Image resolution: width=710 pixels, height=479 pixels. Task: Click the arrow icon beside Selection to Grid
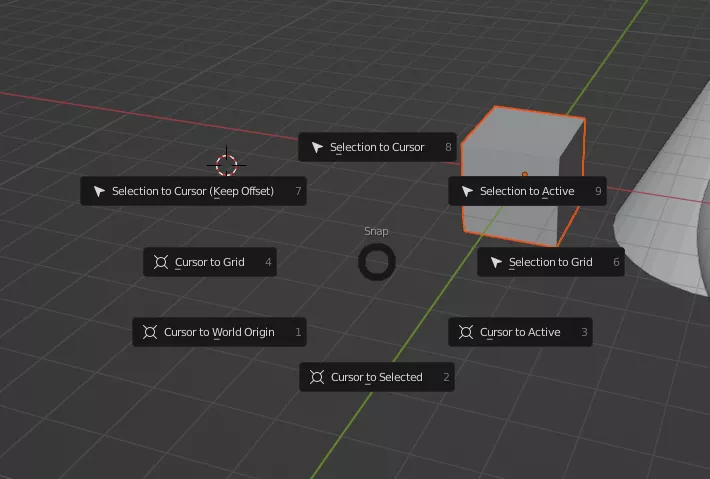496,262
